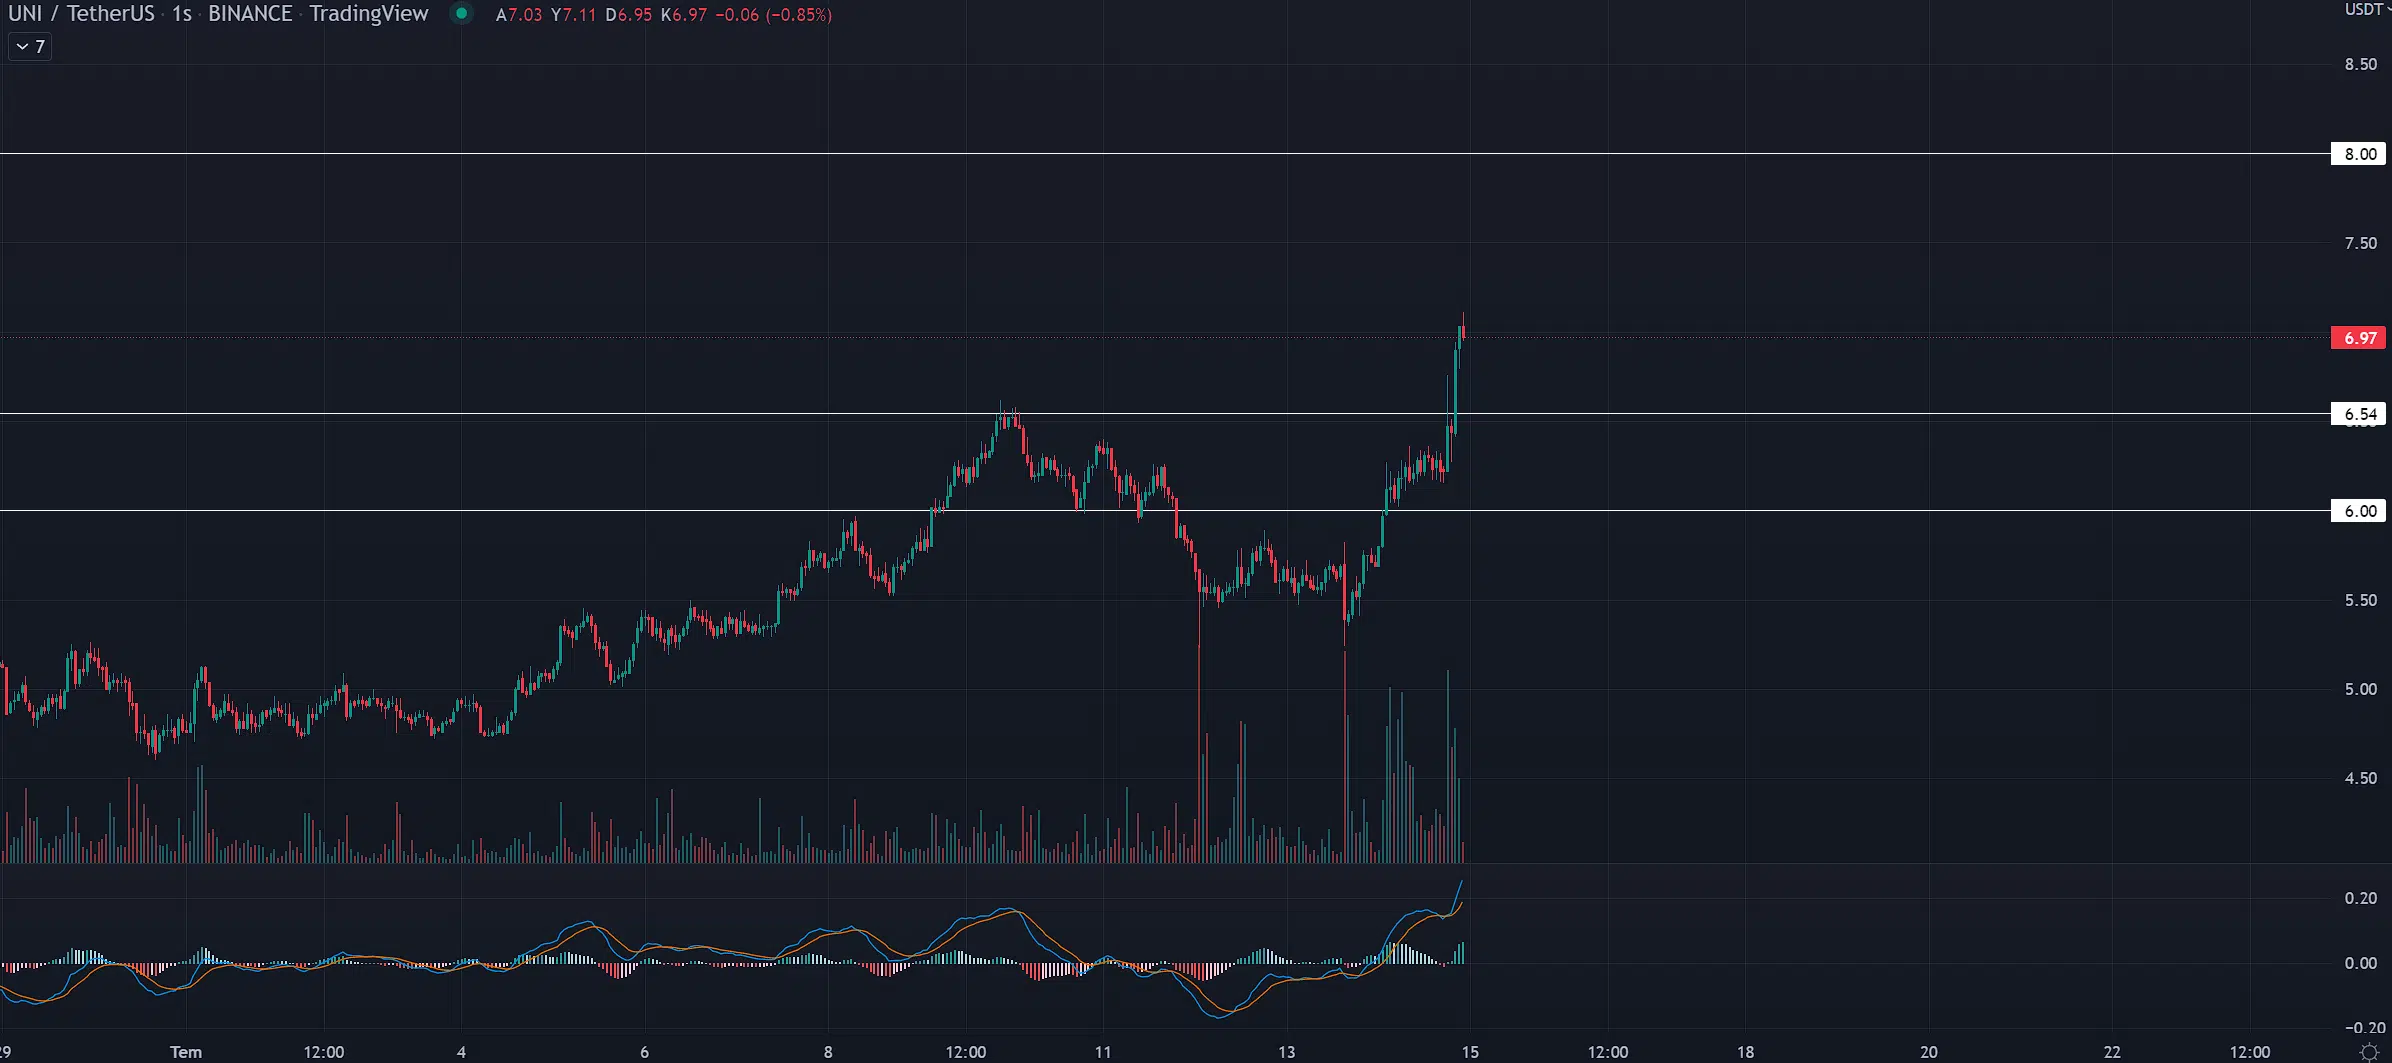Image resolution: width=2392 pixels, height=1063 pixels.
Task: Click the date label 4 on time axis
Action: (x=461, y=1052)
